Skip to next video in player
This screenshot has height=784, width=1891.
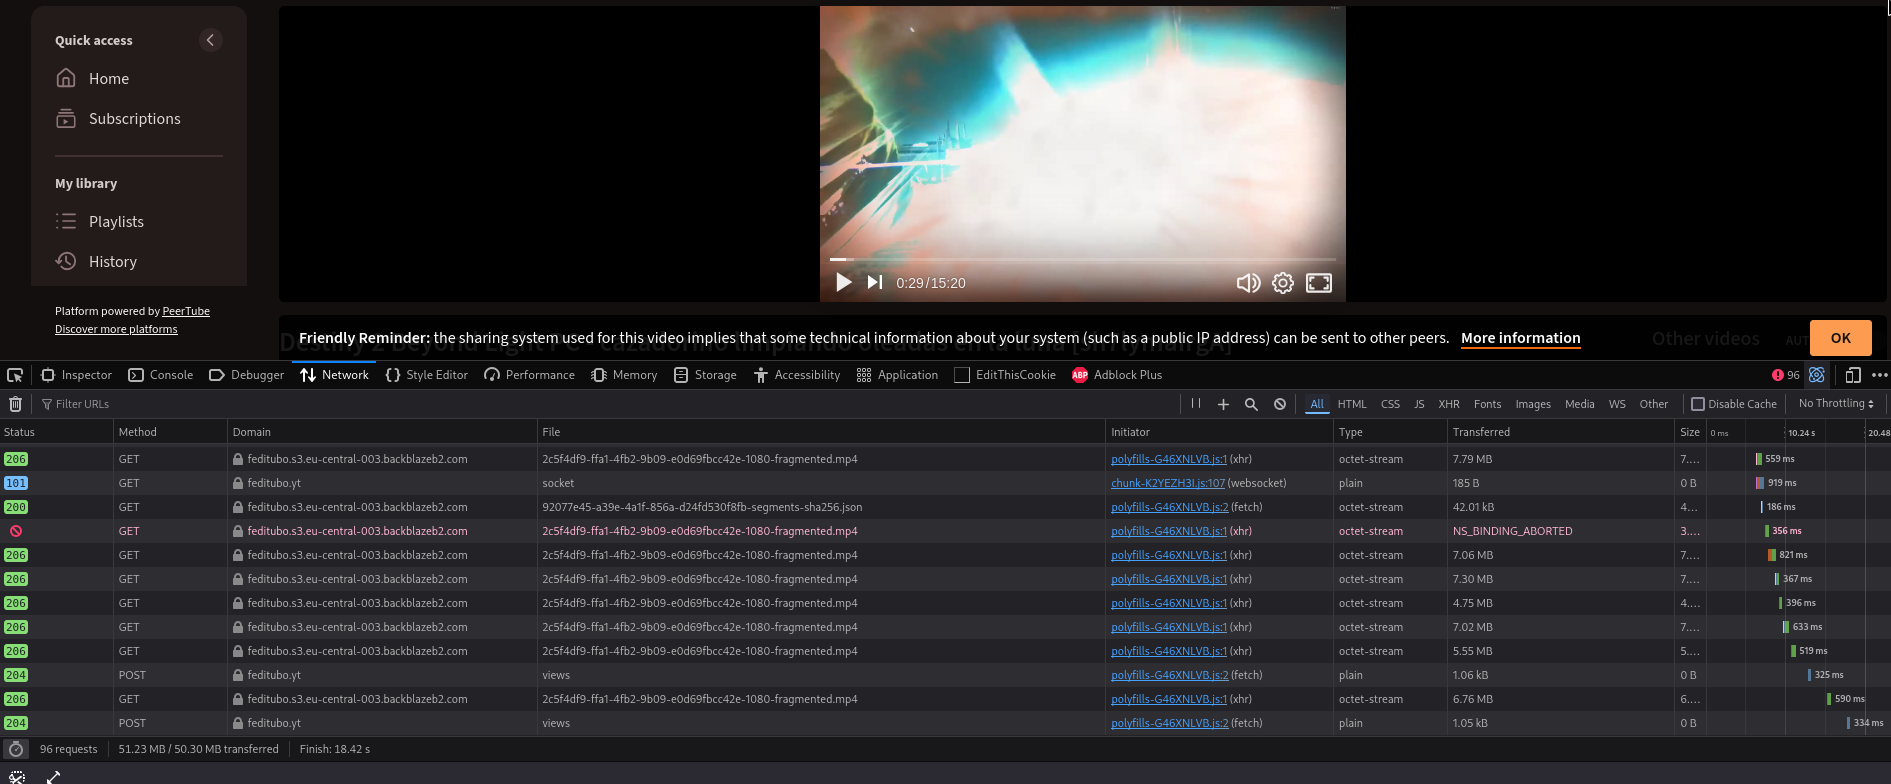click(x=875, y=283)
